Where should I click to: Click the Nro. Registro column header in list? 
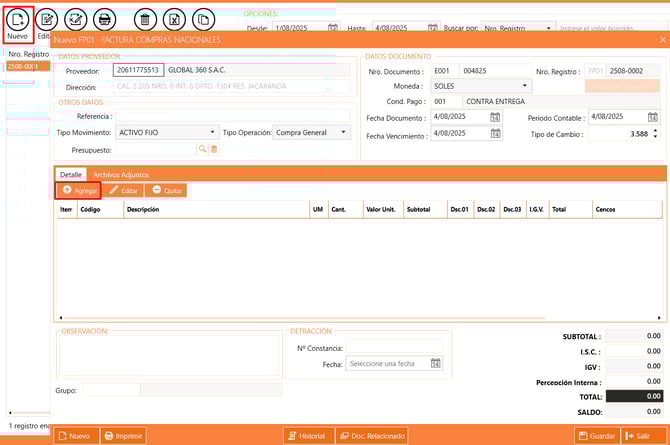[29, 54]
